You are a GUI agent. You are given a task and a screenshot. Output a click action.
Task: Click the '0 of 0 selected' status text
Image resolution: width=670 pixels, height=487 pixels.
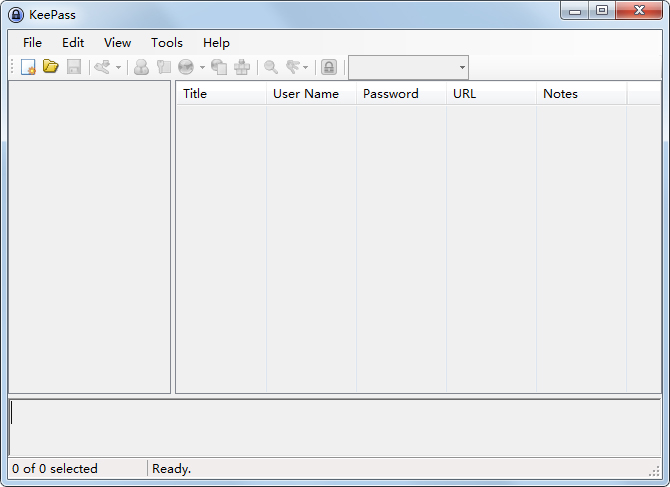point(55,469)
